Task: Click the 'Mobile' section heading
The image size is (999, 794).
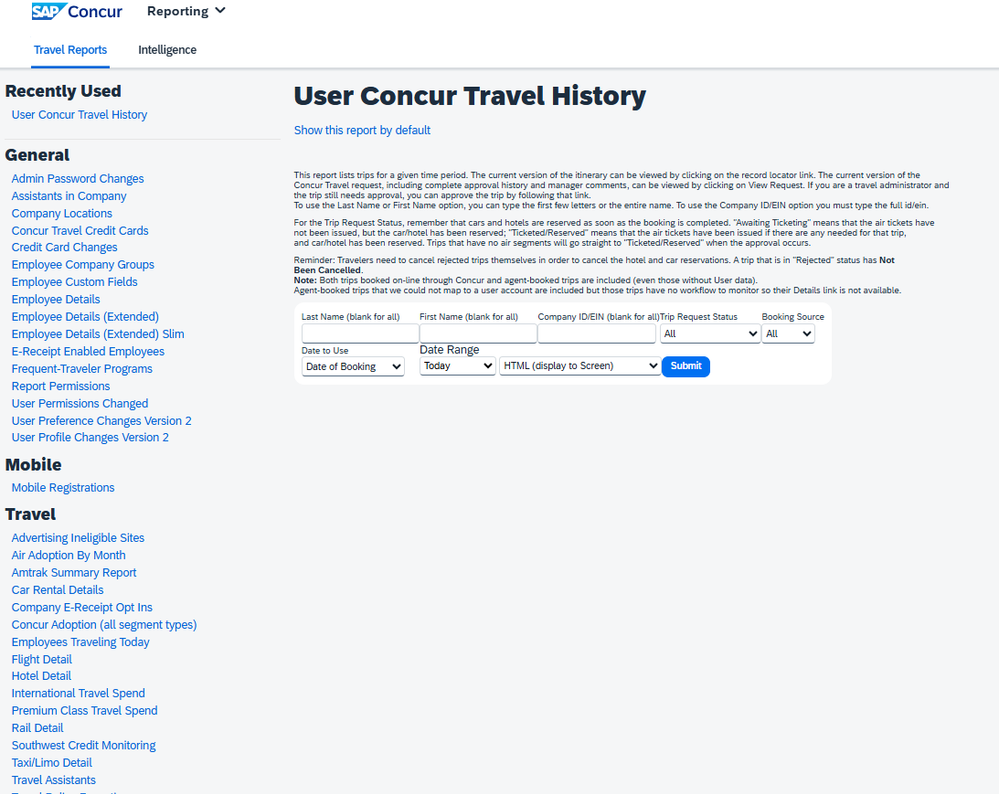Action: [33, 465]
